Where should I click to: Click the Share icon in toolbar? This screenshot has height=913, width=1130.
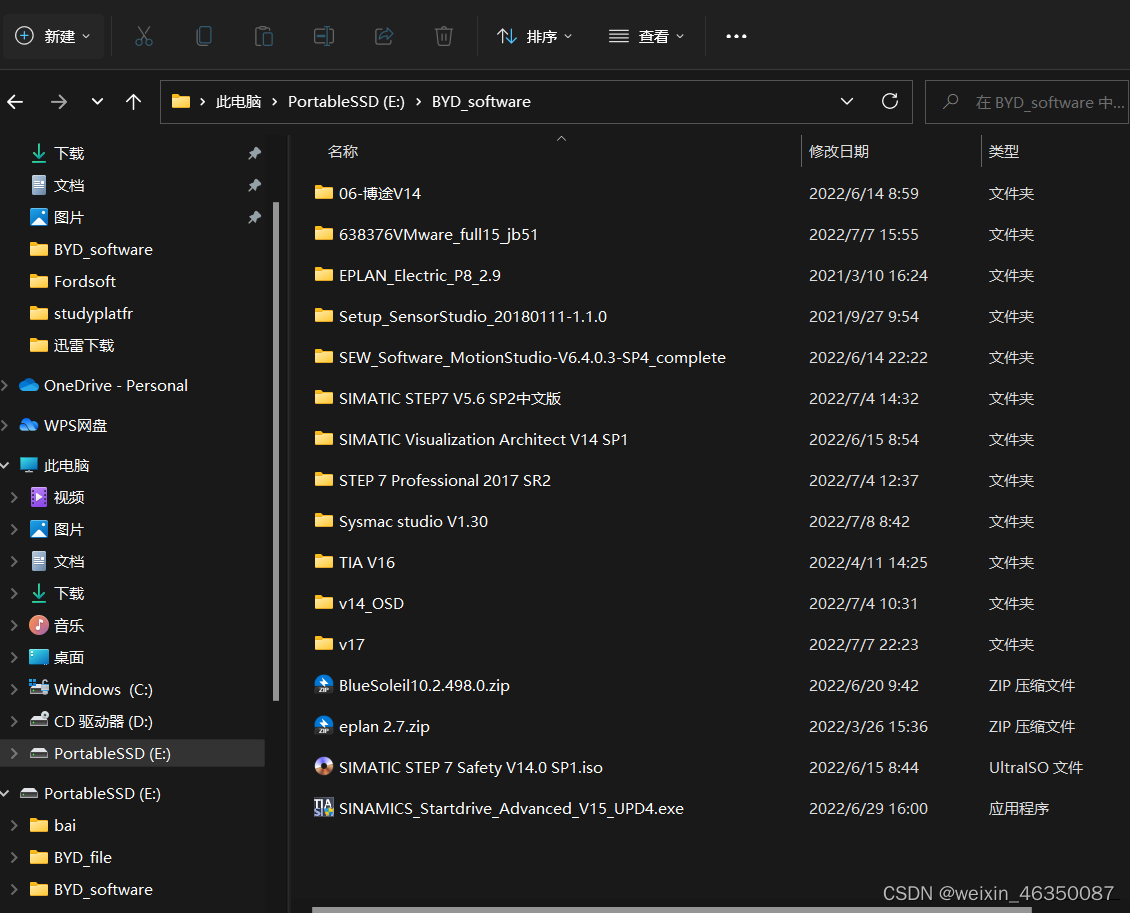point(384,36)
